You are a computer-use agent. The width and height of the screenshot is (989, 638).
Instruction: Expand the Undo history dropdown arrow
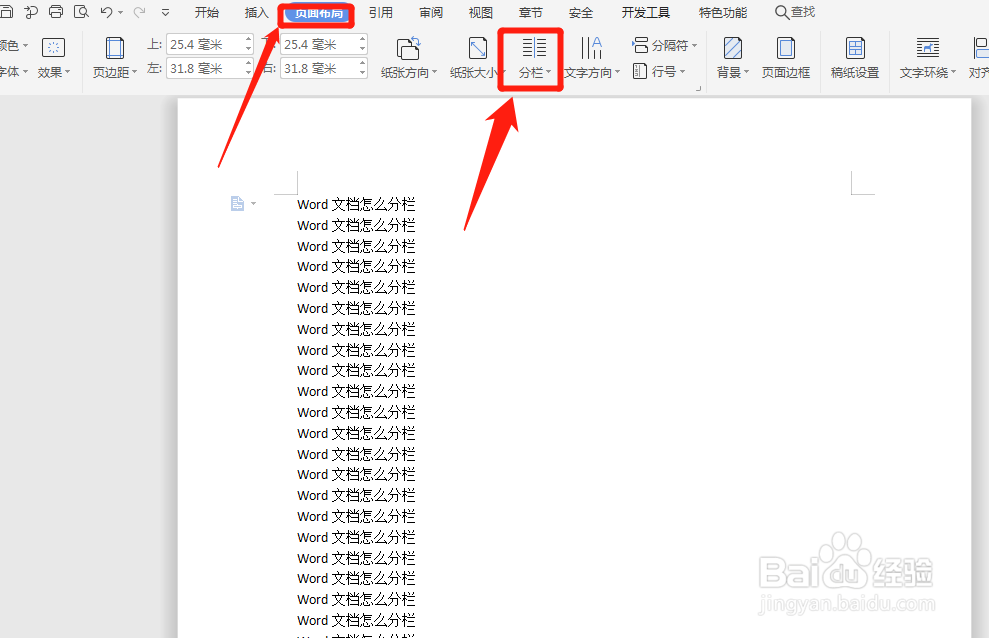[120, 12]
